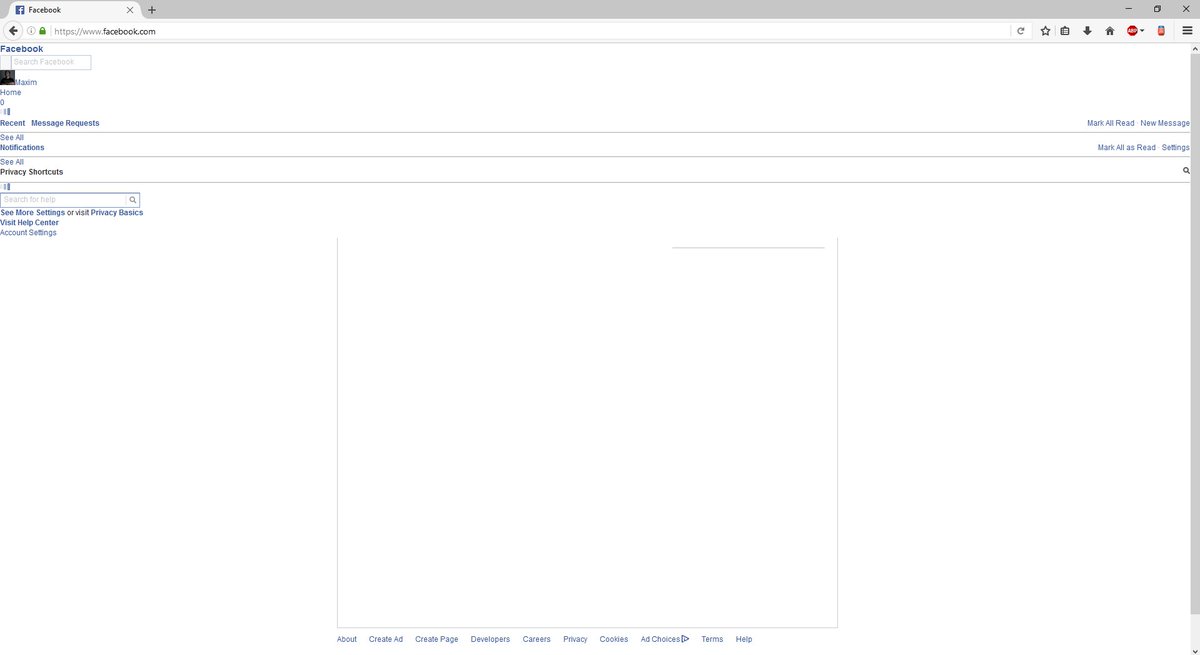
Task: Go to the browser home page icon
Action: click(x=1109, y=31)
